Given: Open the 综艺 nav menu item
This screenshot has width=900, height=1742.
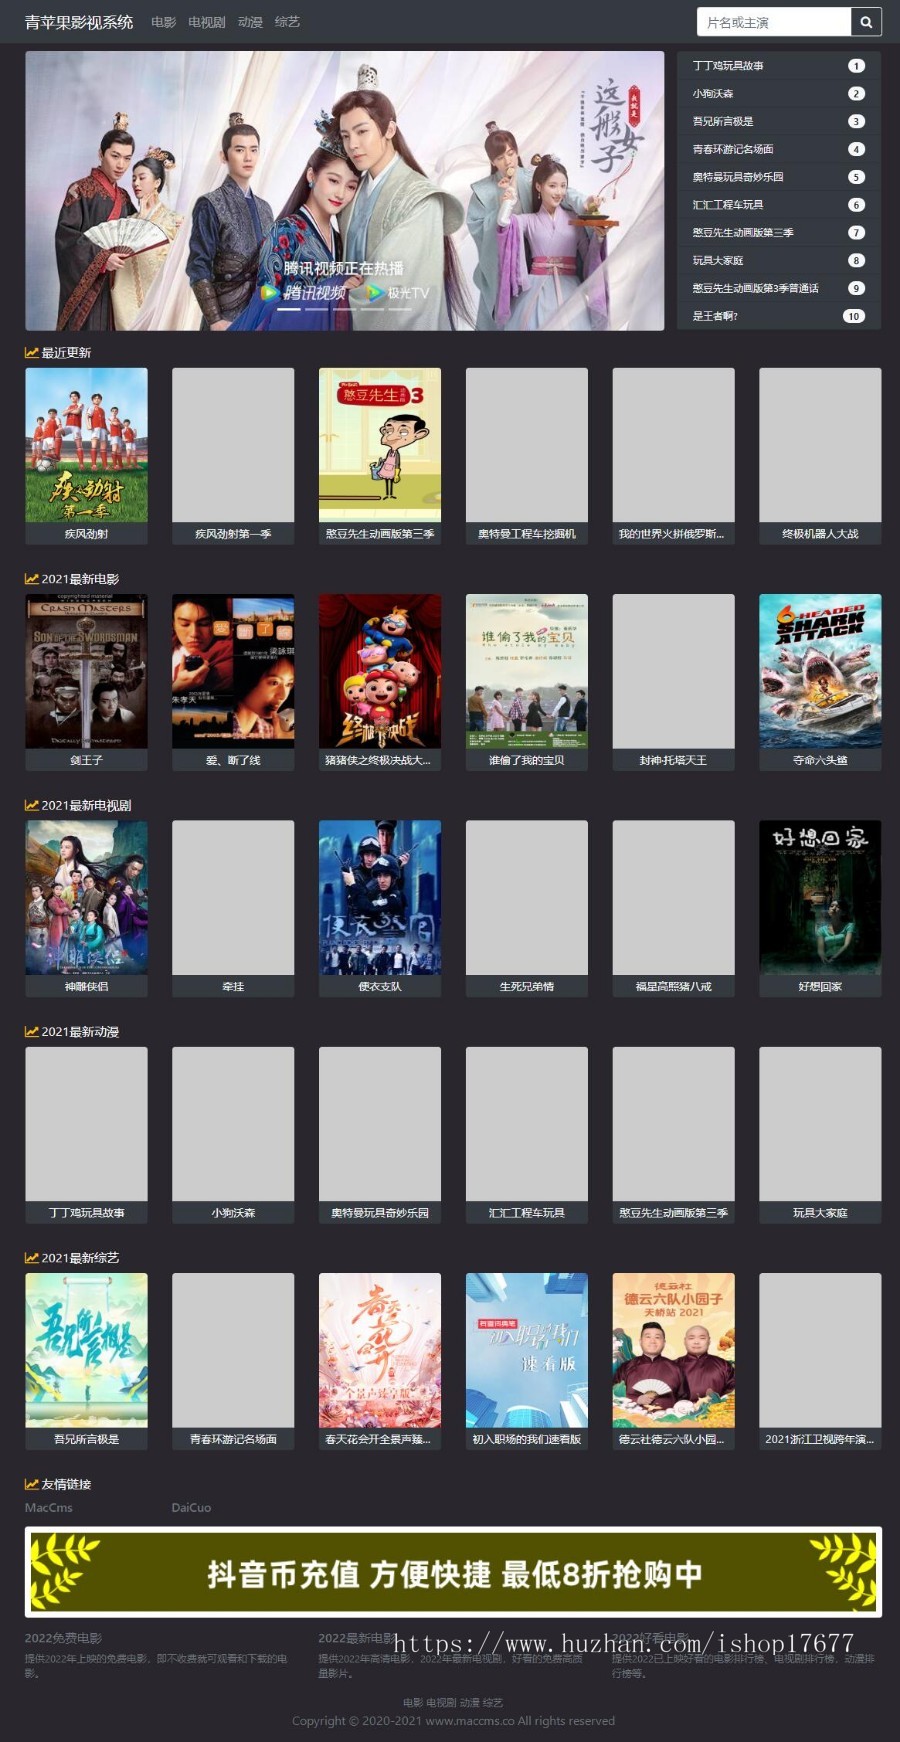Looking at the screenshot, I should (x=287, y=22).
